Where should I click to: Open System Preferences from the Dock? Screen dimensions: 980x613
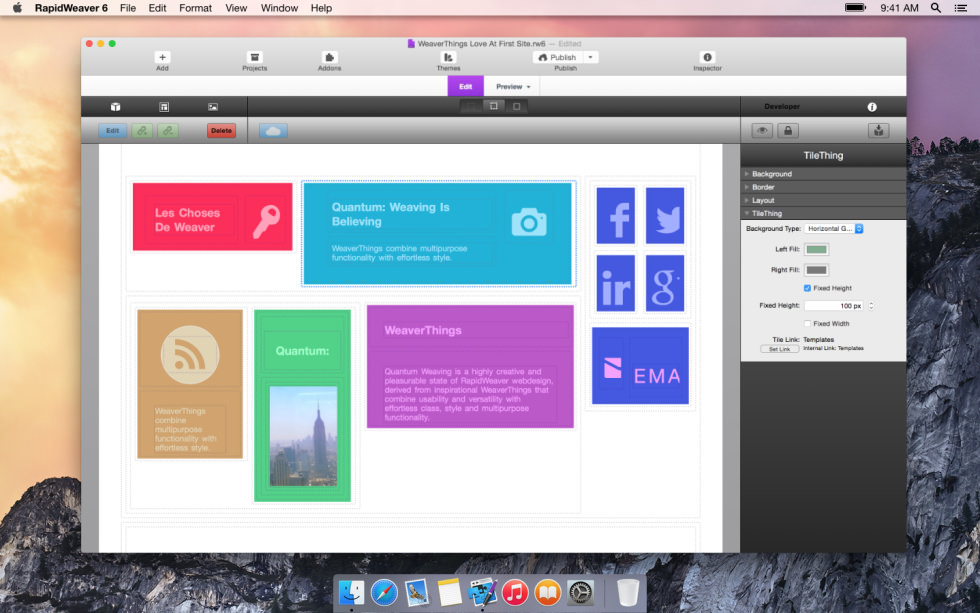coord(581,592)
